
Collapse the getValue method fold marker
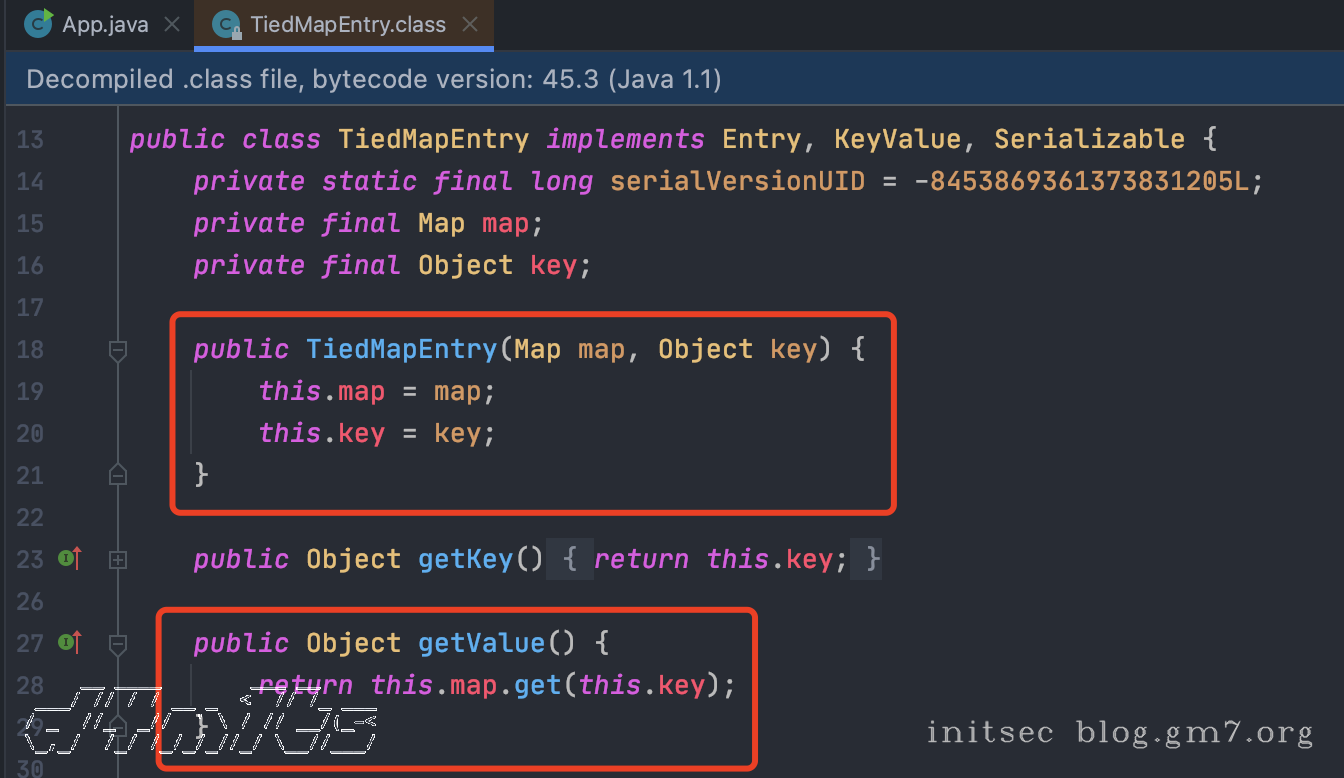coord(118,644)
